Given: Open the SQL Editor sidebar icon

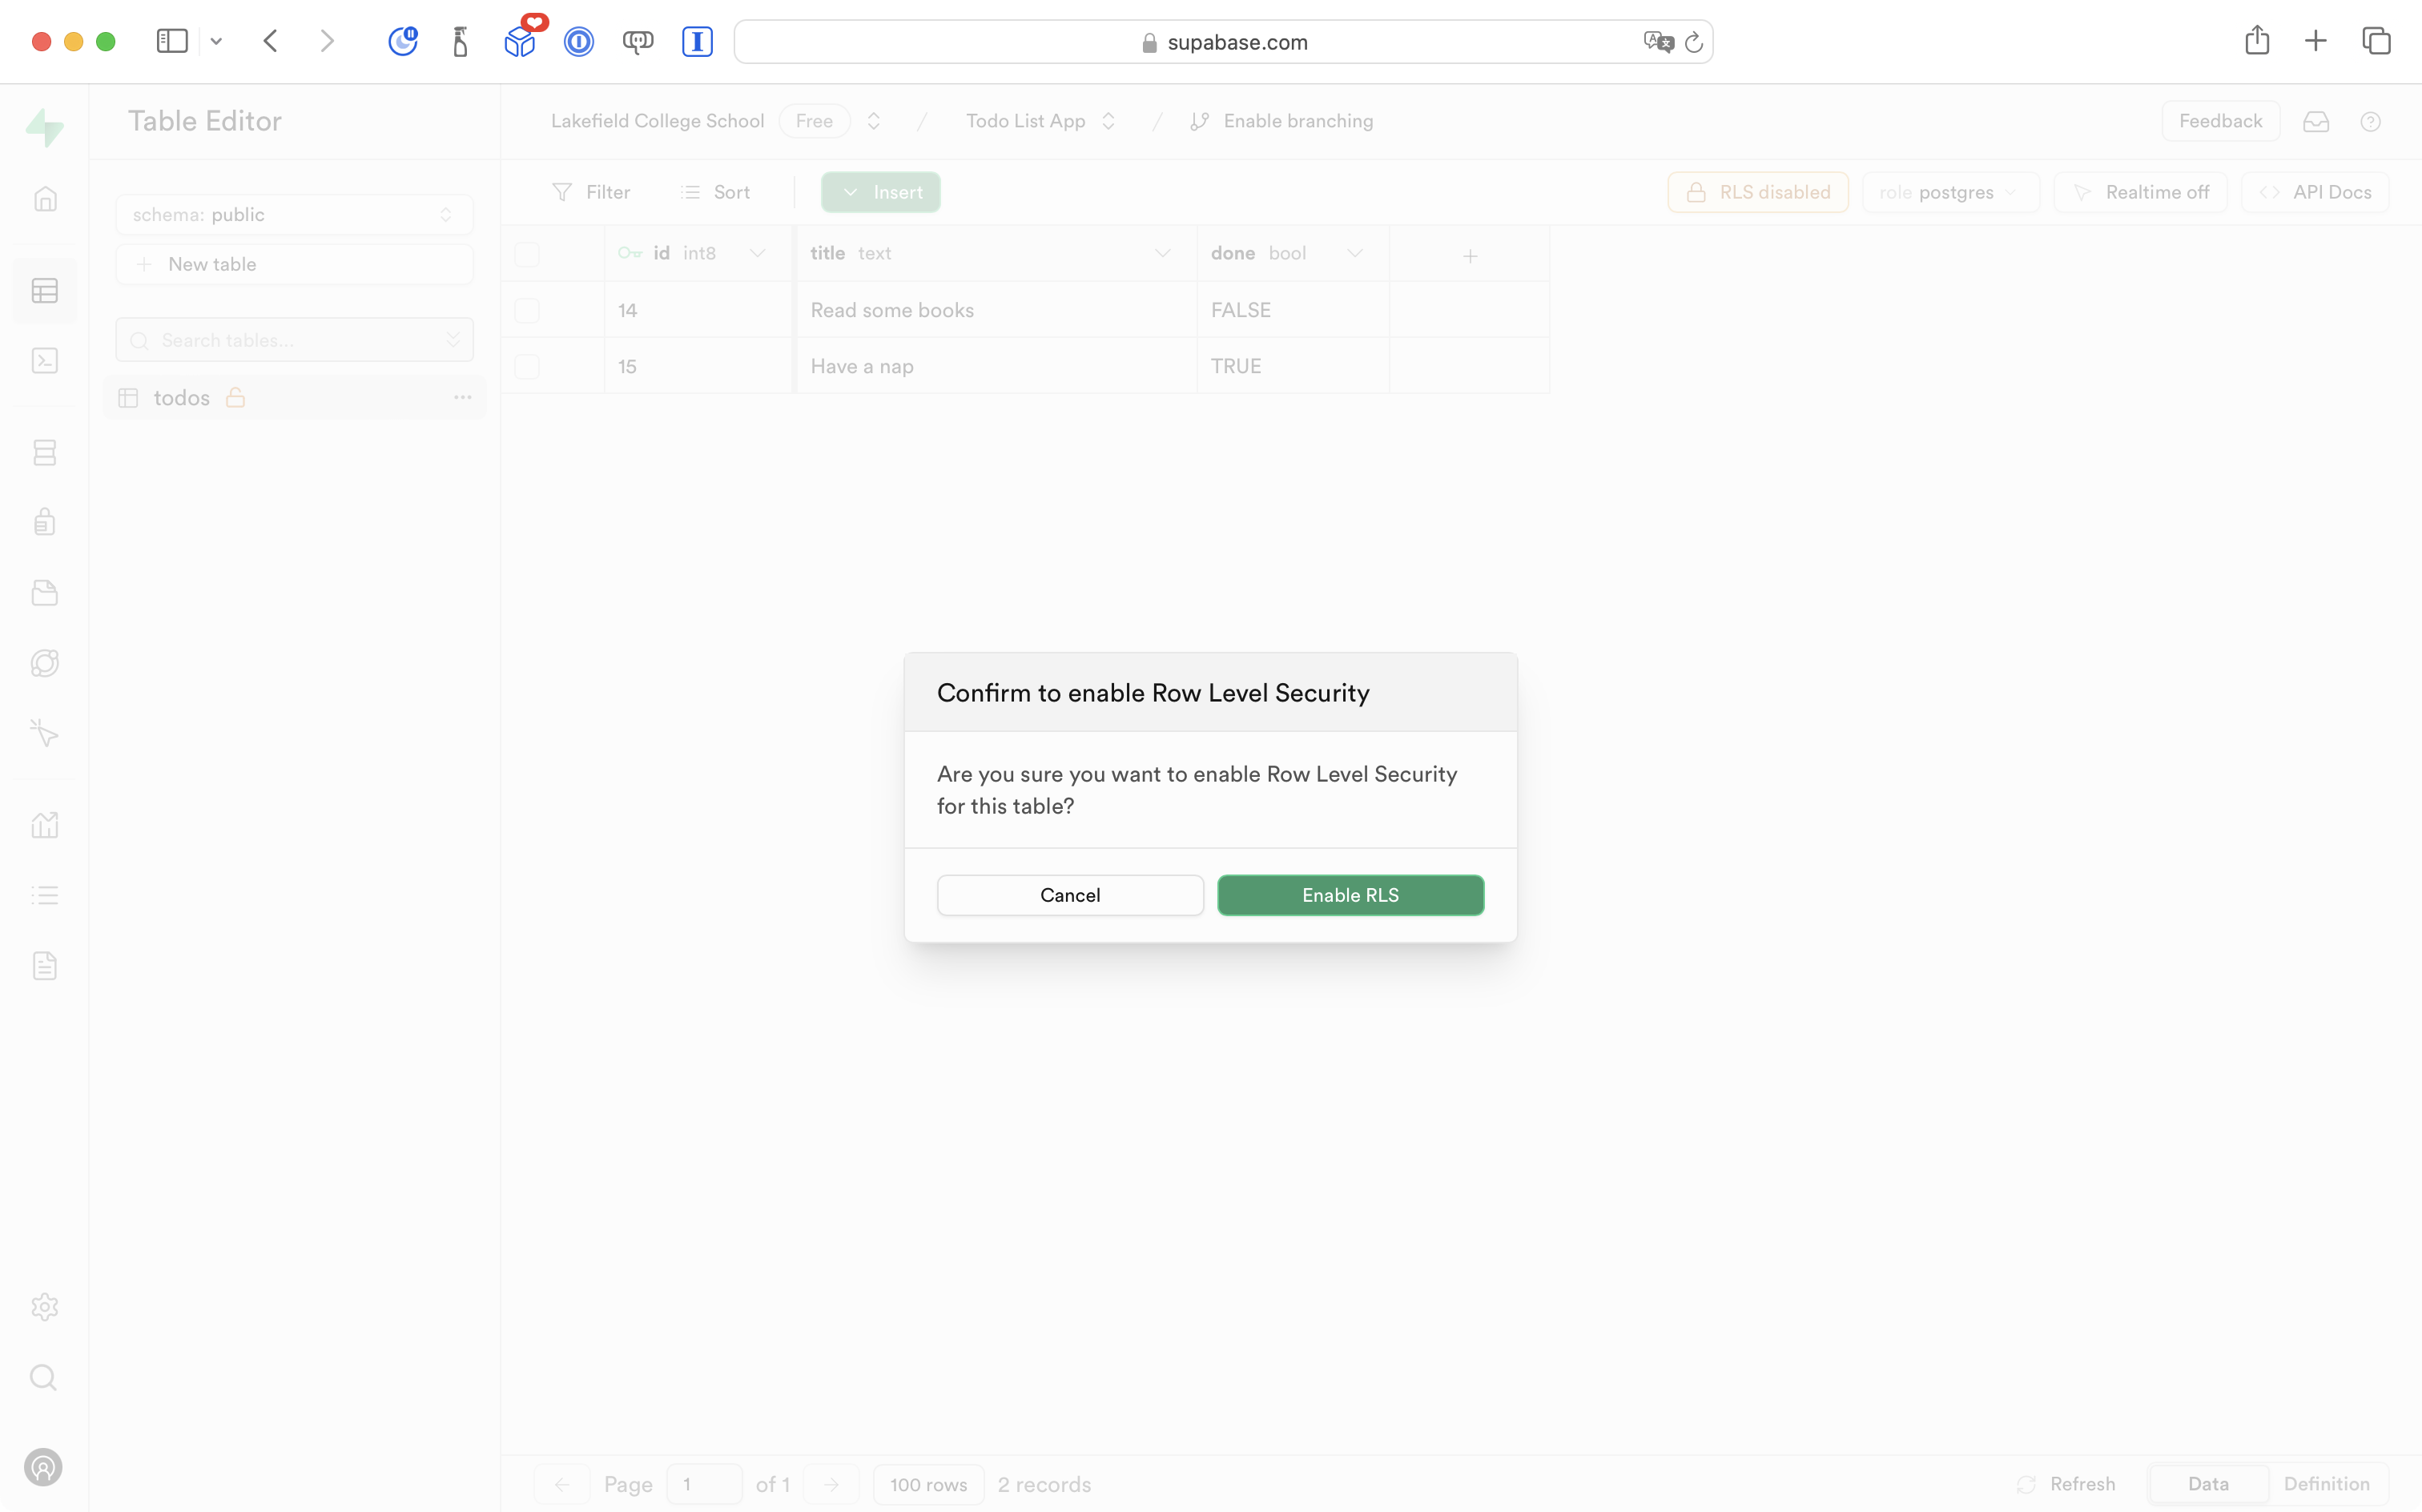Looking at the screenshot, I should click(45, 361).
